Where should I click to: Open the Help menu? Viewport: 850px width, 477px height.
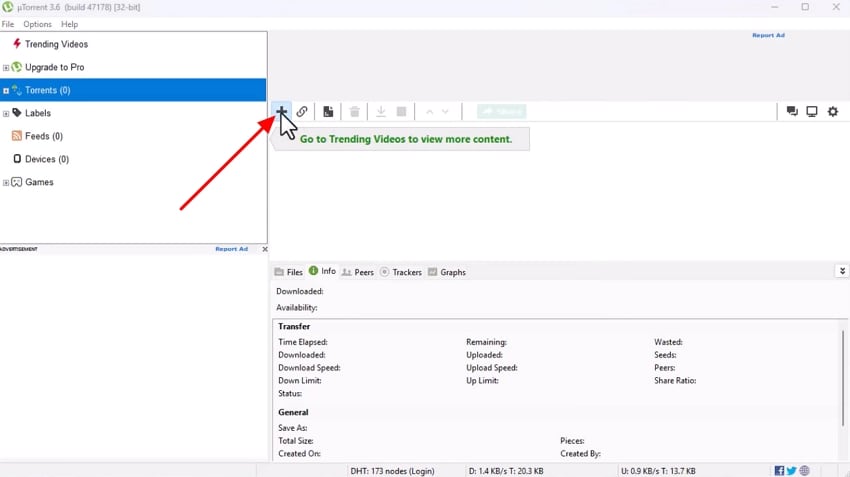tap(69, 24)
